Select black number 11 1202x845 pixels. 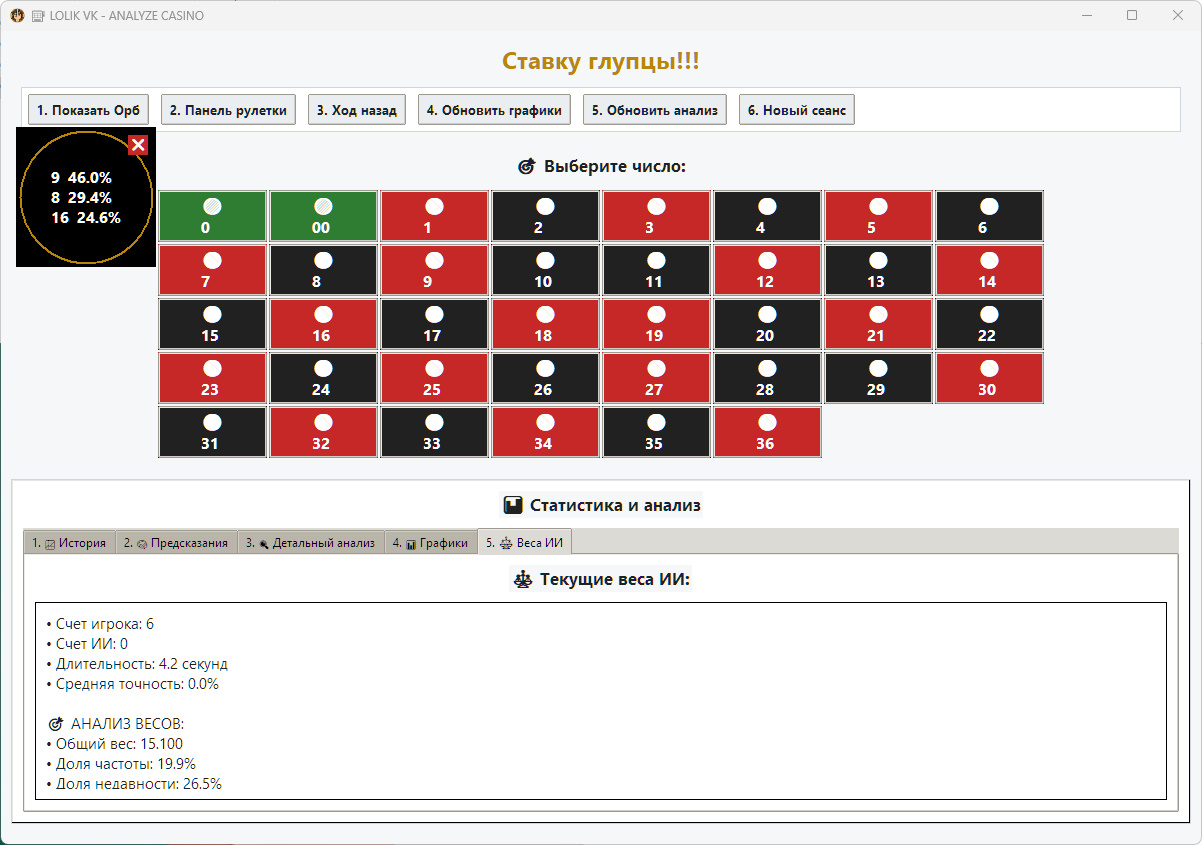click(656, 270)
